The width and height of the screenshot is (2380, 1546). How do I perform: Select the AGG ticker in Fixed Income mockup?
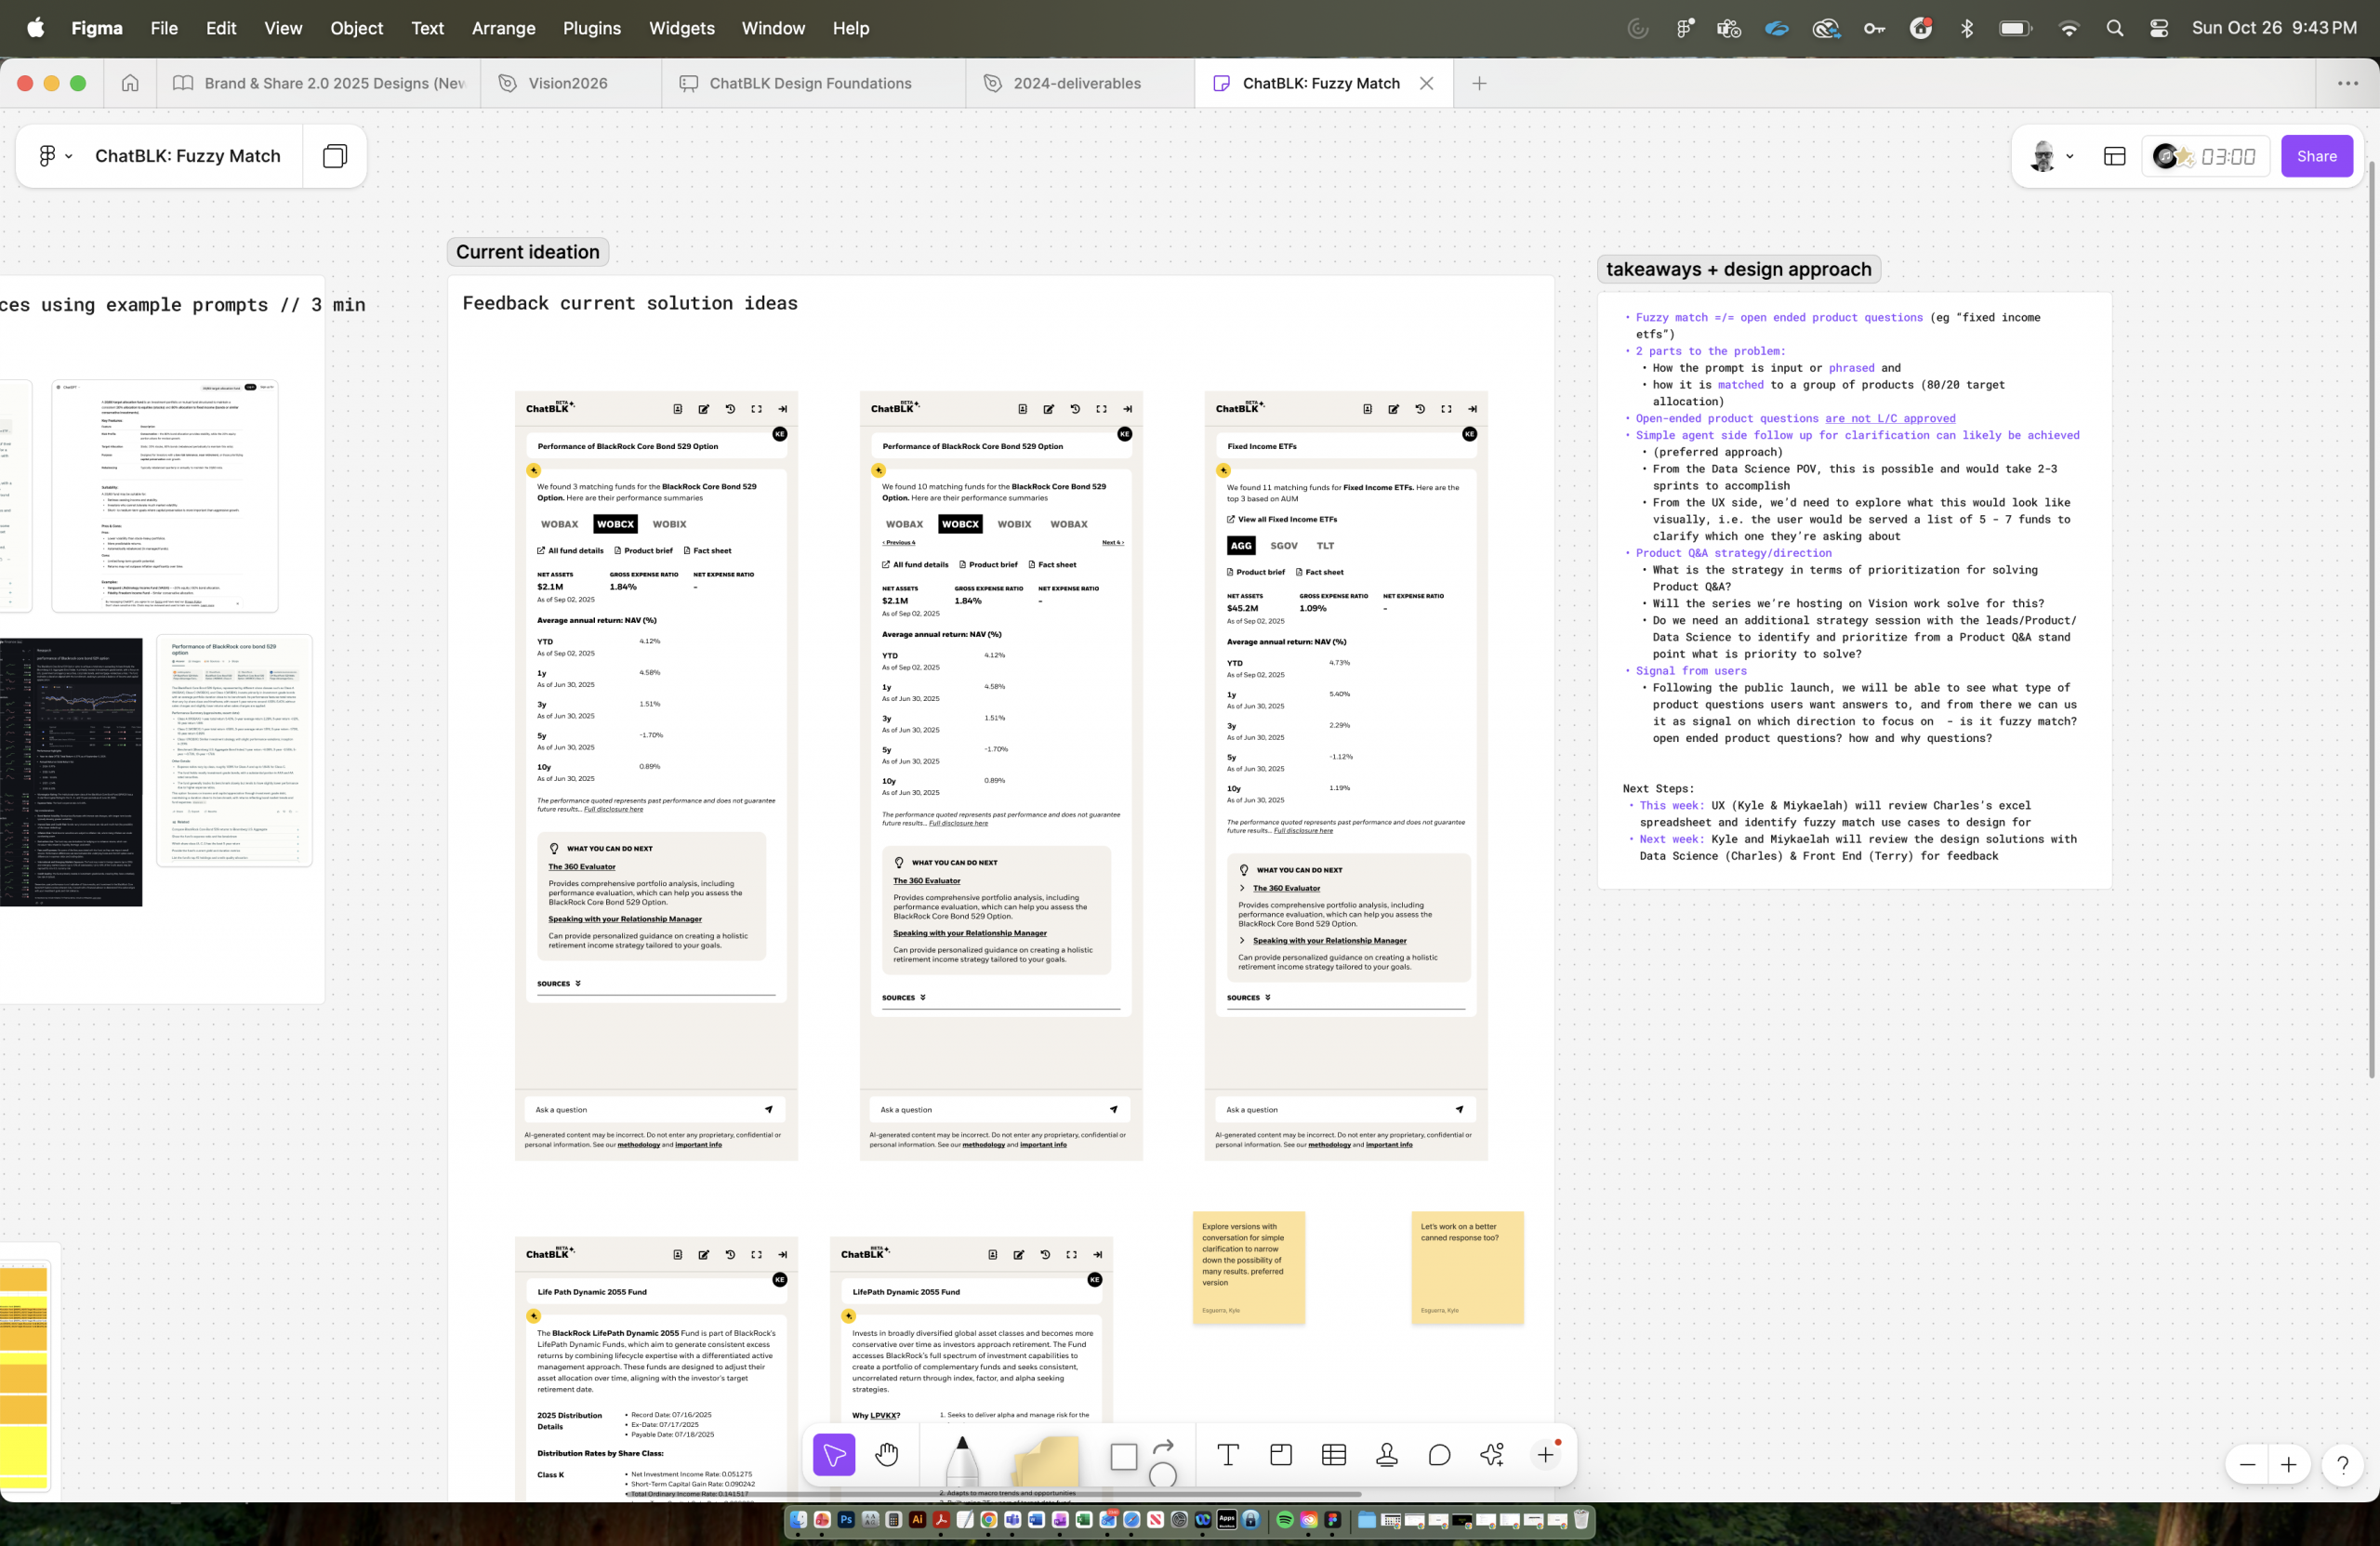point(1240,546)
